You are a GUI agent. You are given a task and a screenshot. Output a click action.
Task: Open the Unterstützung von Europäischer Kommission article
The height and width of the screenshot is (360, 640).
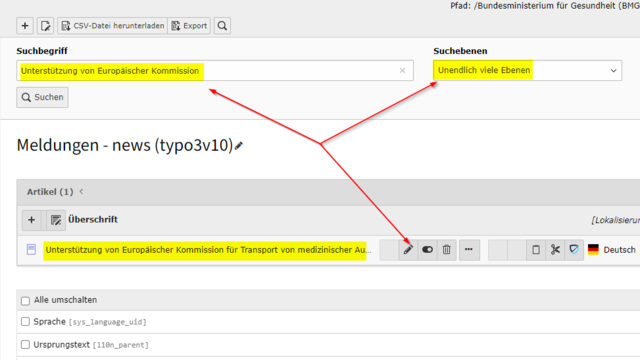(x=208, y=250)
